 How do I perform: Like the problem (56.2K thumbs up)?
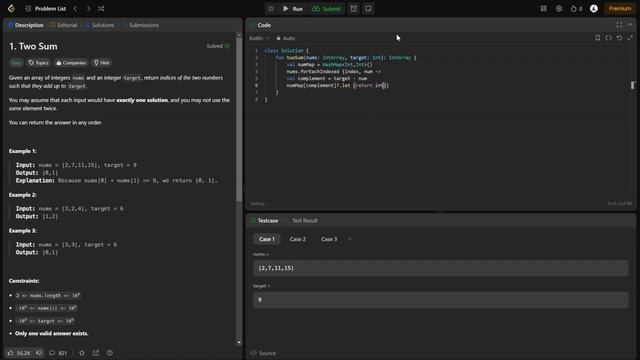point(19,353)
